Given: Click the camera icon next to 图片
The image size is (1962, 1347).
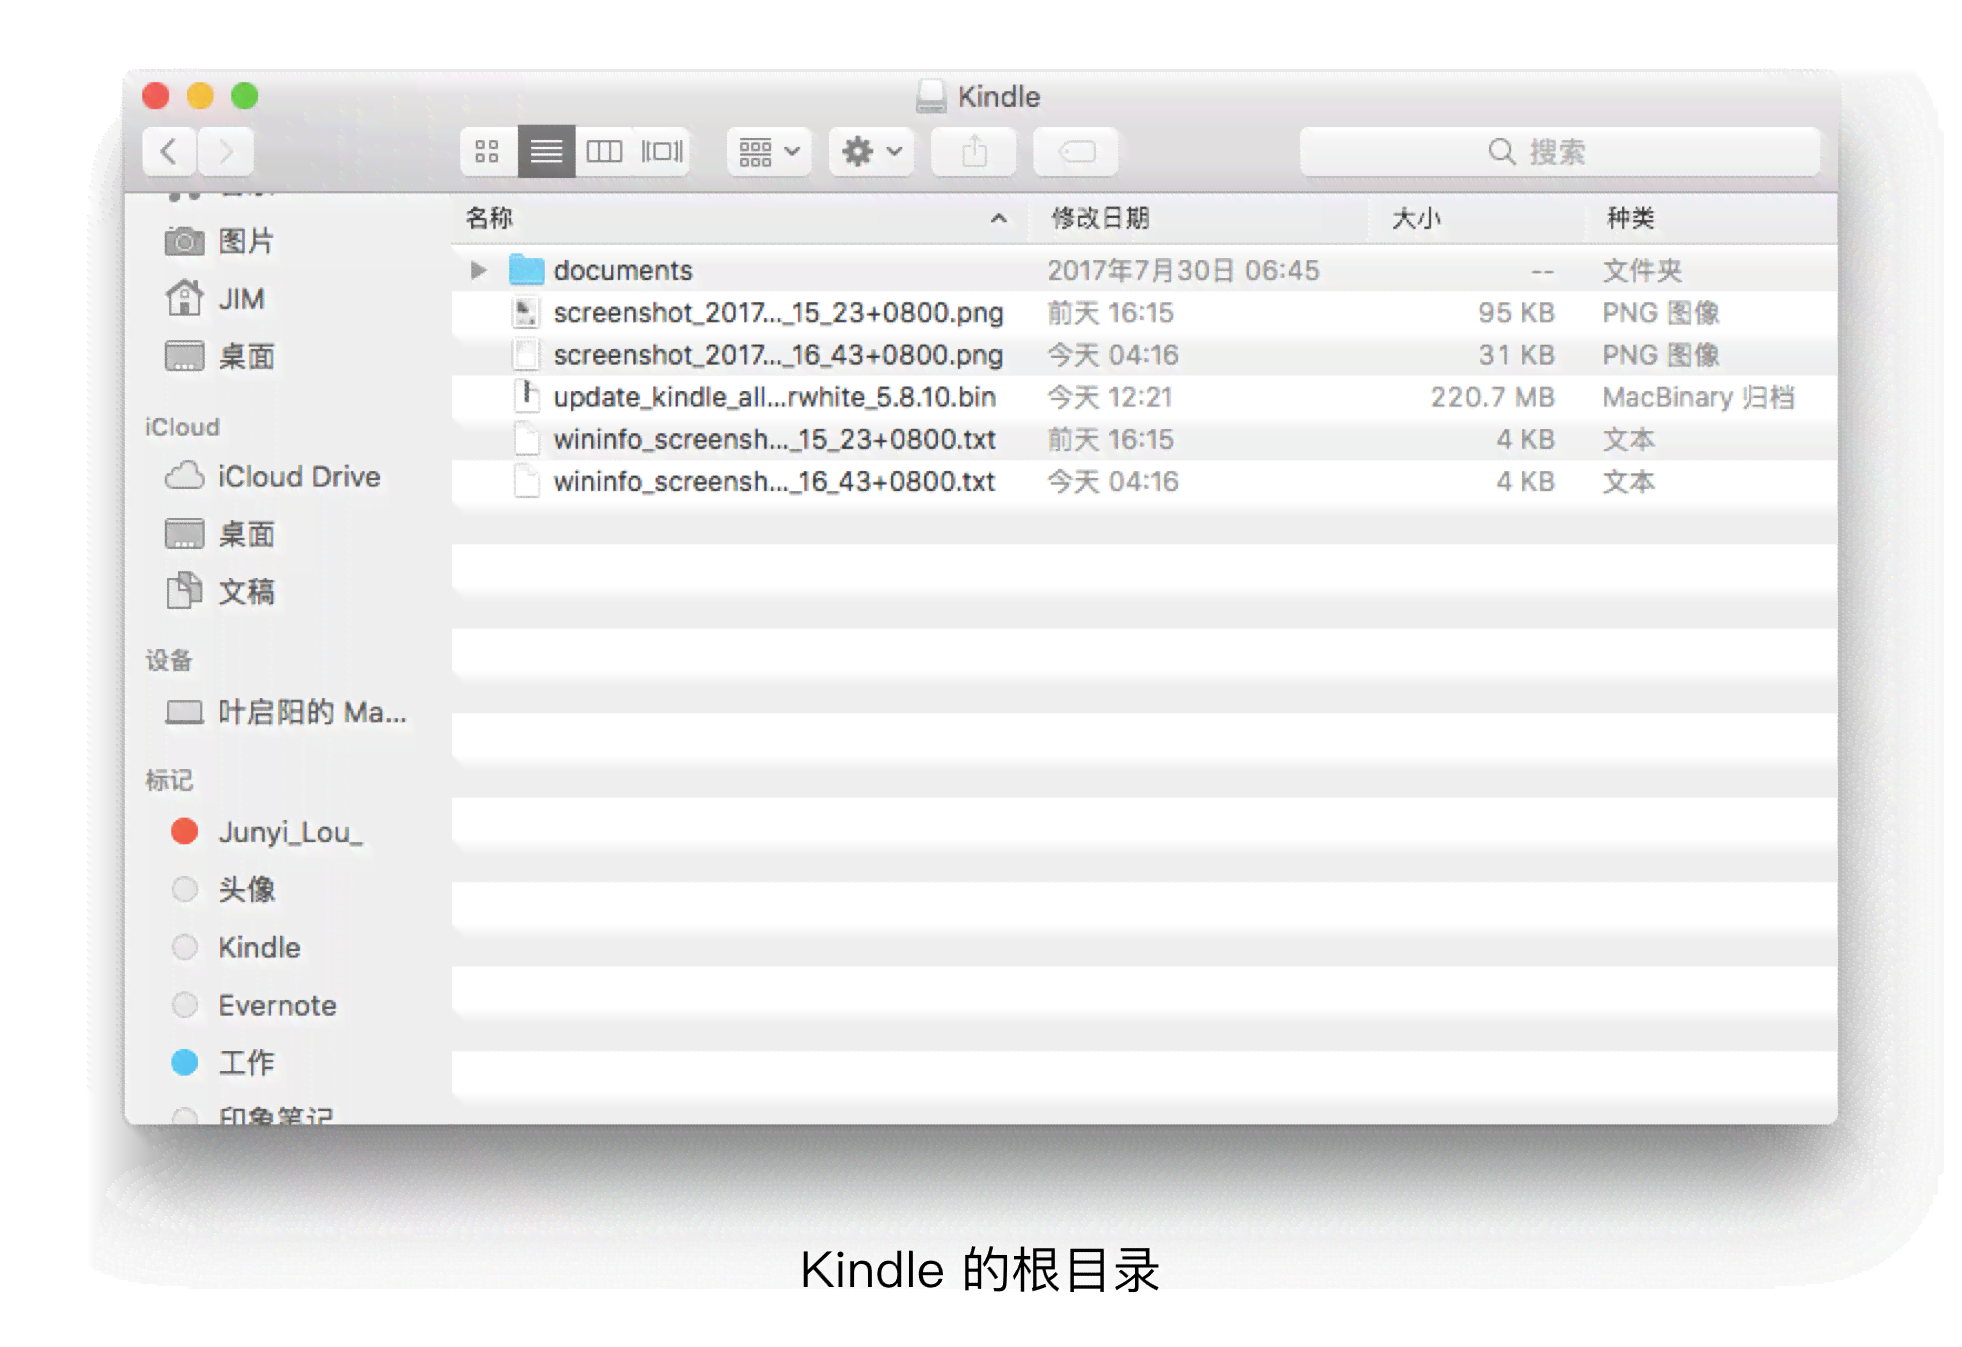Looking at the screenshot, I should pos(184,241).
